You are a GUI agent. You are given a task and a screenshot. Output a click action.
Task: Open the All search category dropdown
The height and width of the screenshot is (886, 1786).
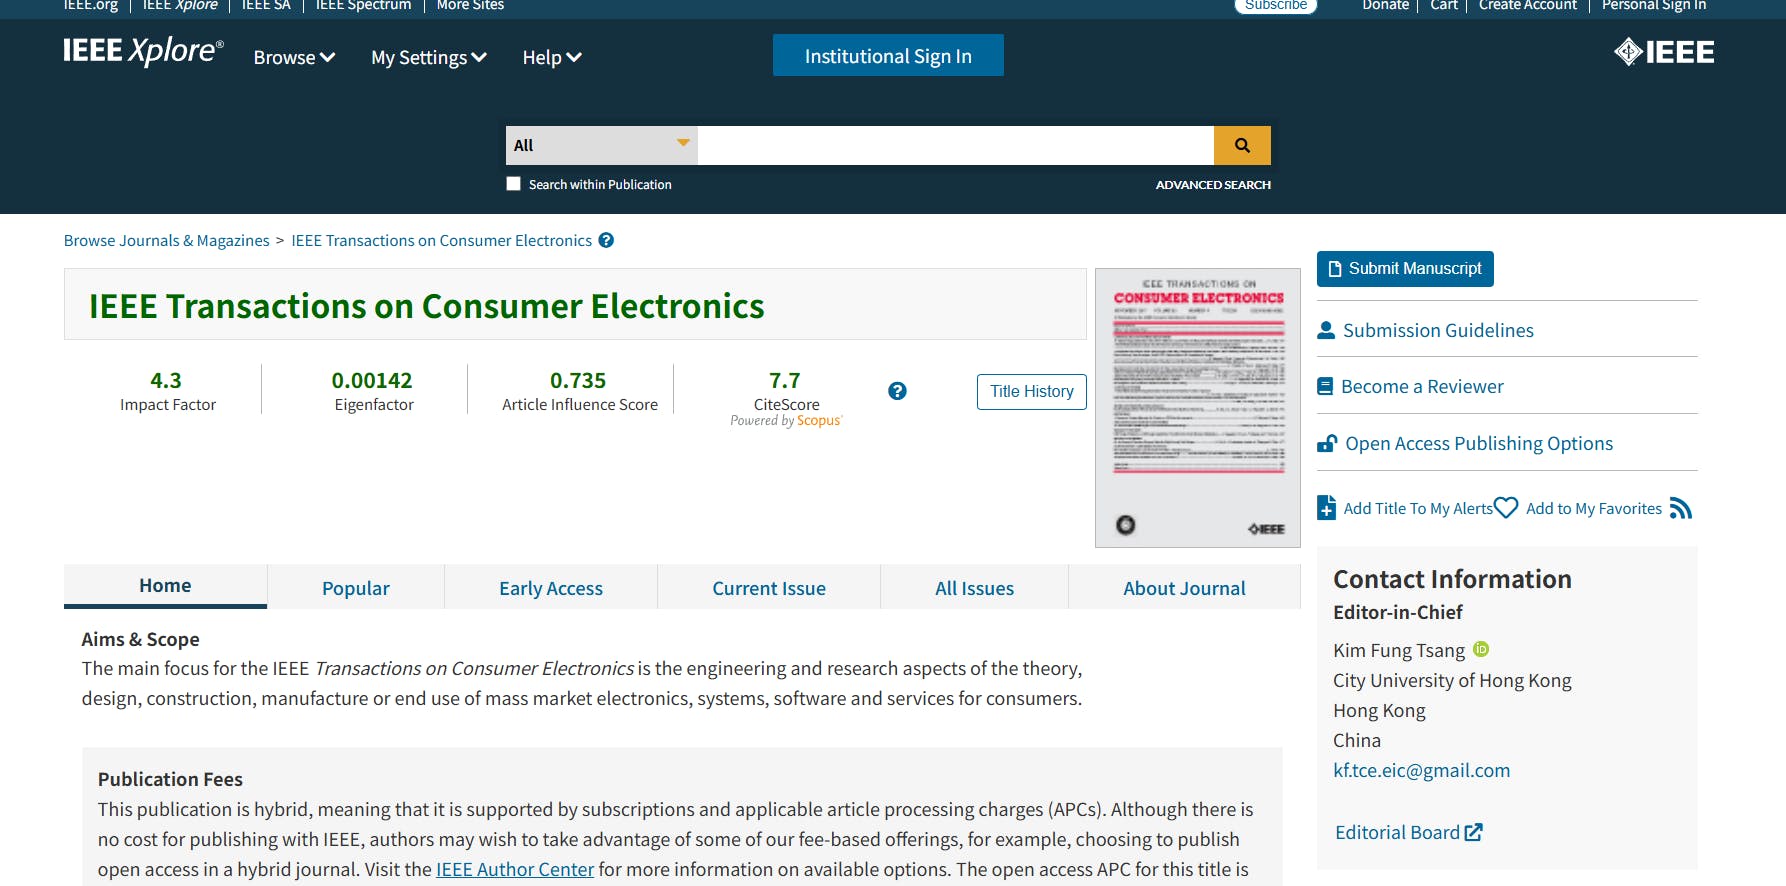pyautogui.click(x=601, y=145)
